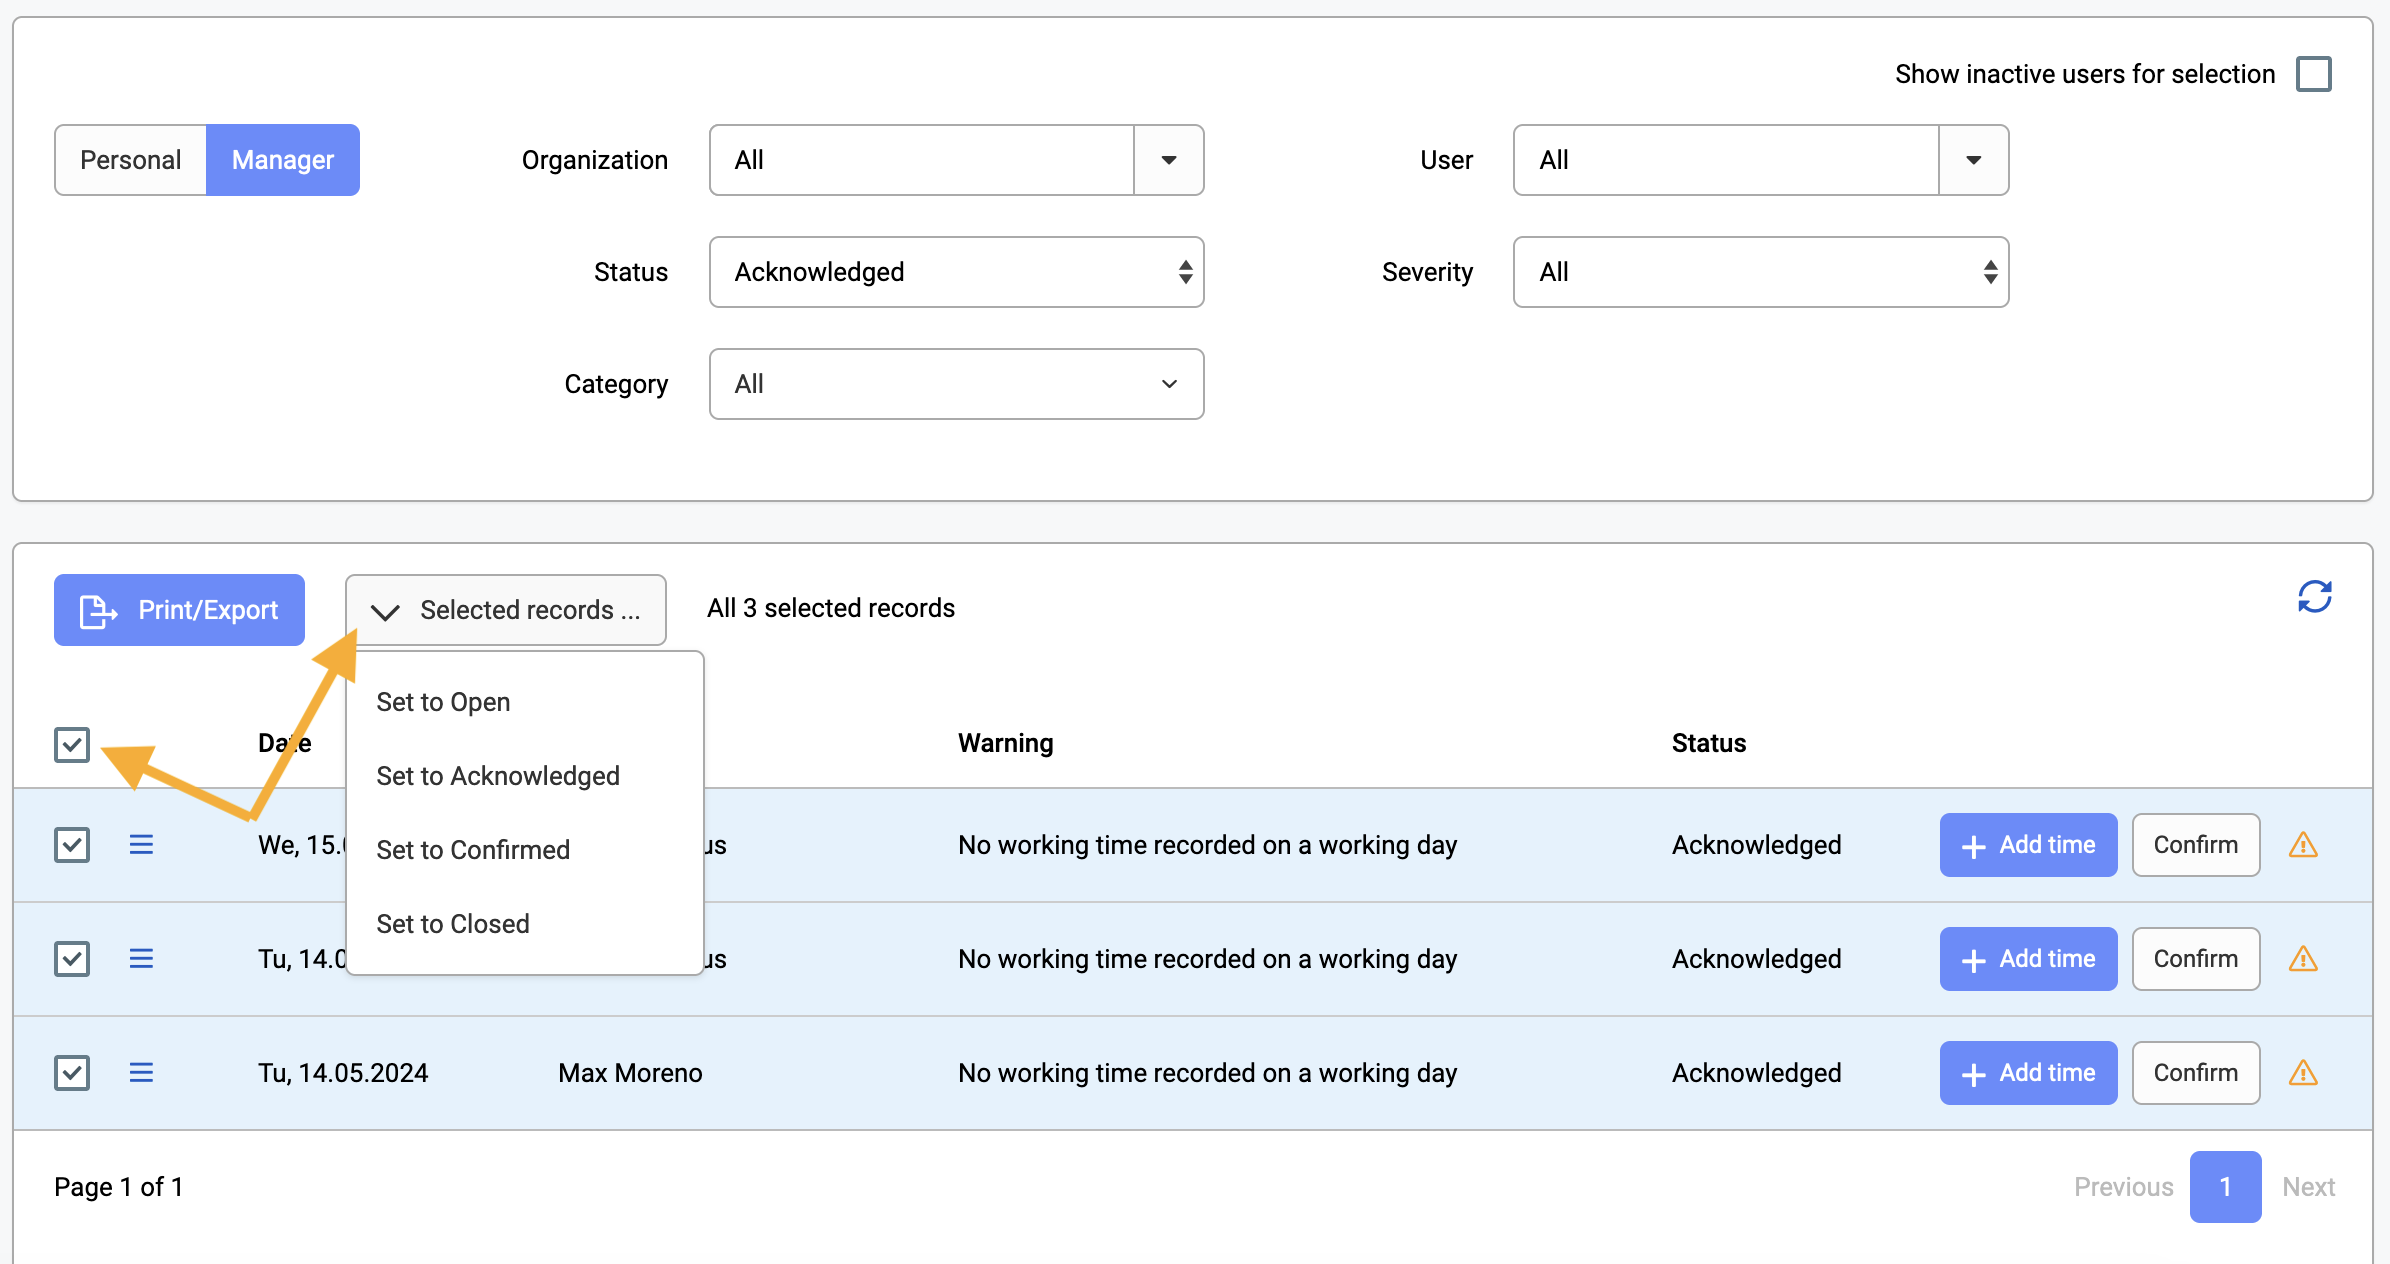The height and width of the screenshot is (1264, 2390).
Task: Open the Status filter set to Acknowledged
Action: pos(956,272)
